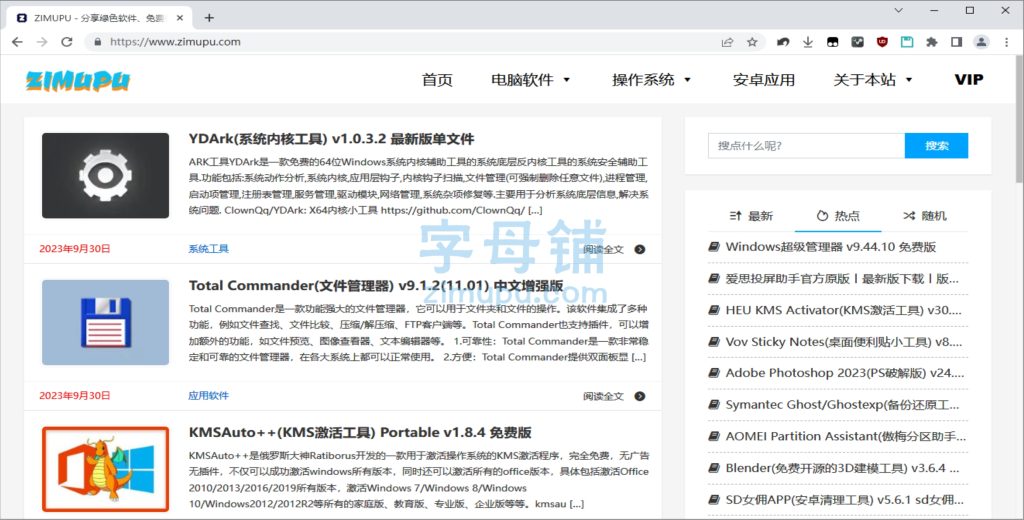
Task: Click the 2023年9月30日 date under YDArk
Action: pyautogui.click(x=74, y=249)
